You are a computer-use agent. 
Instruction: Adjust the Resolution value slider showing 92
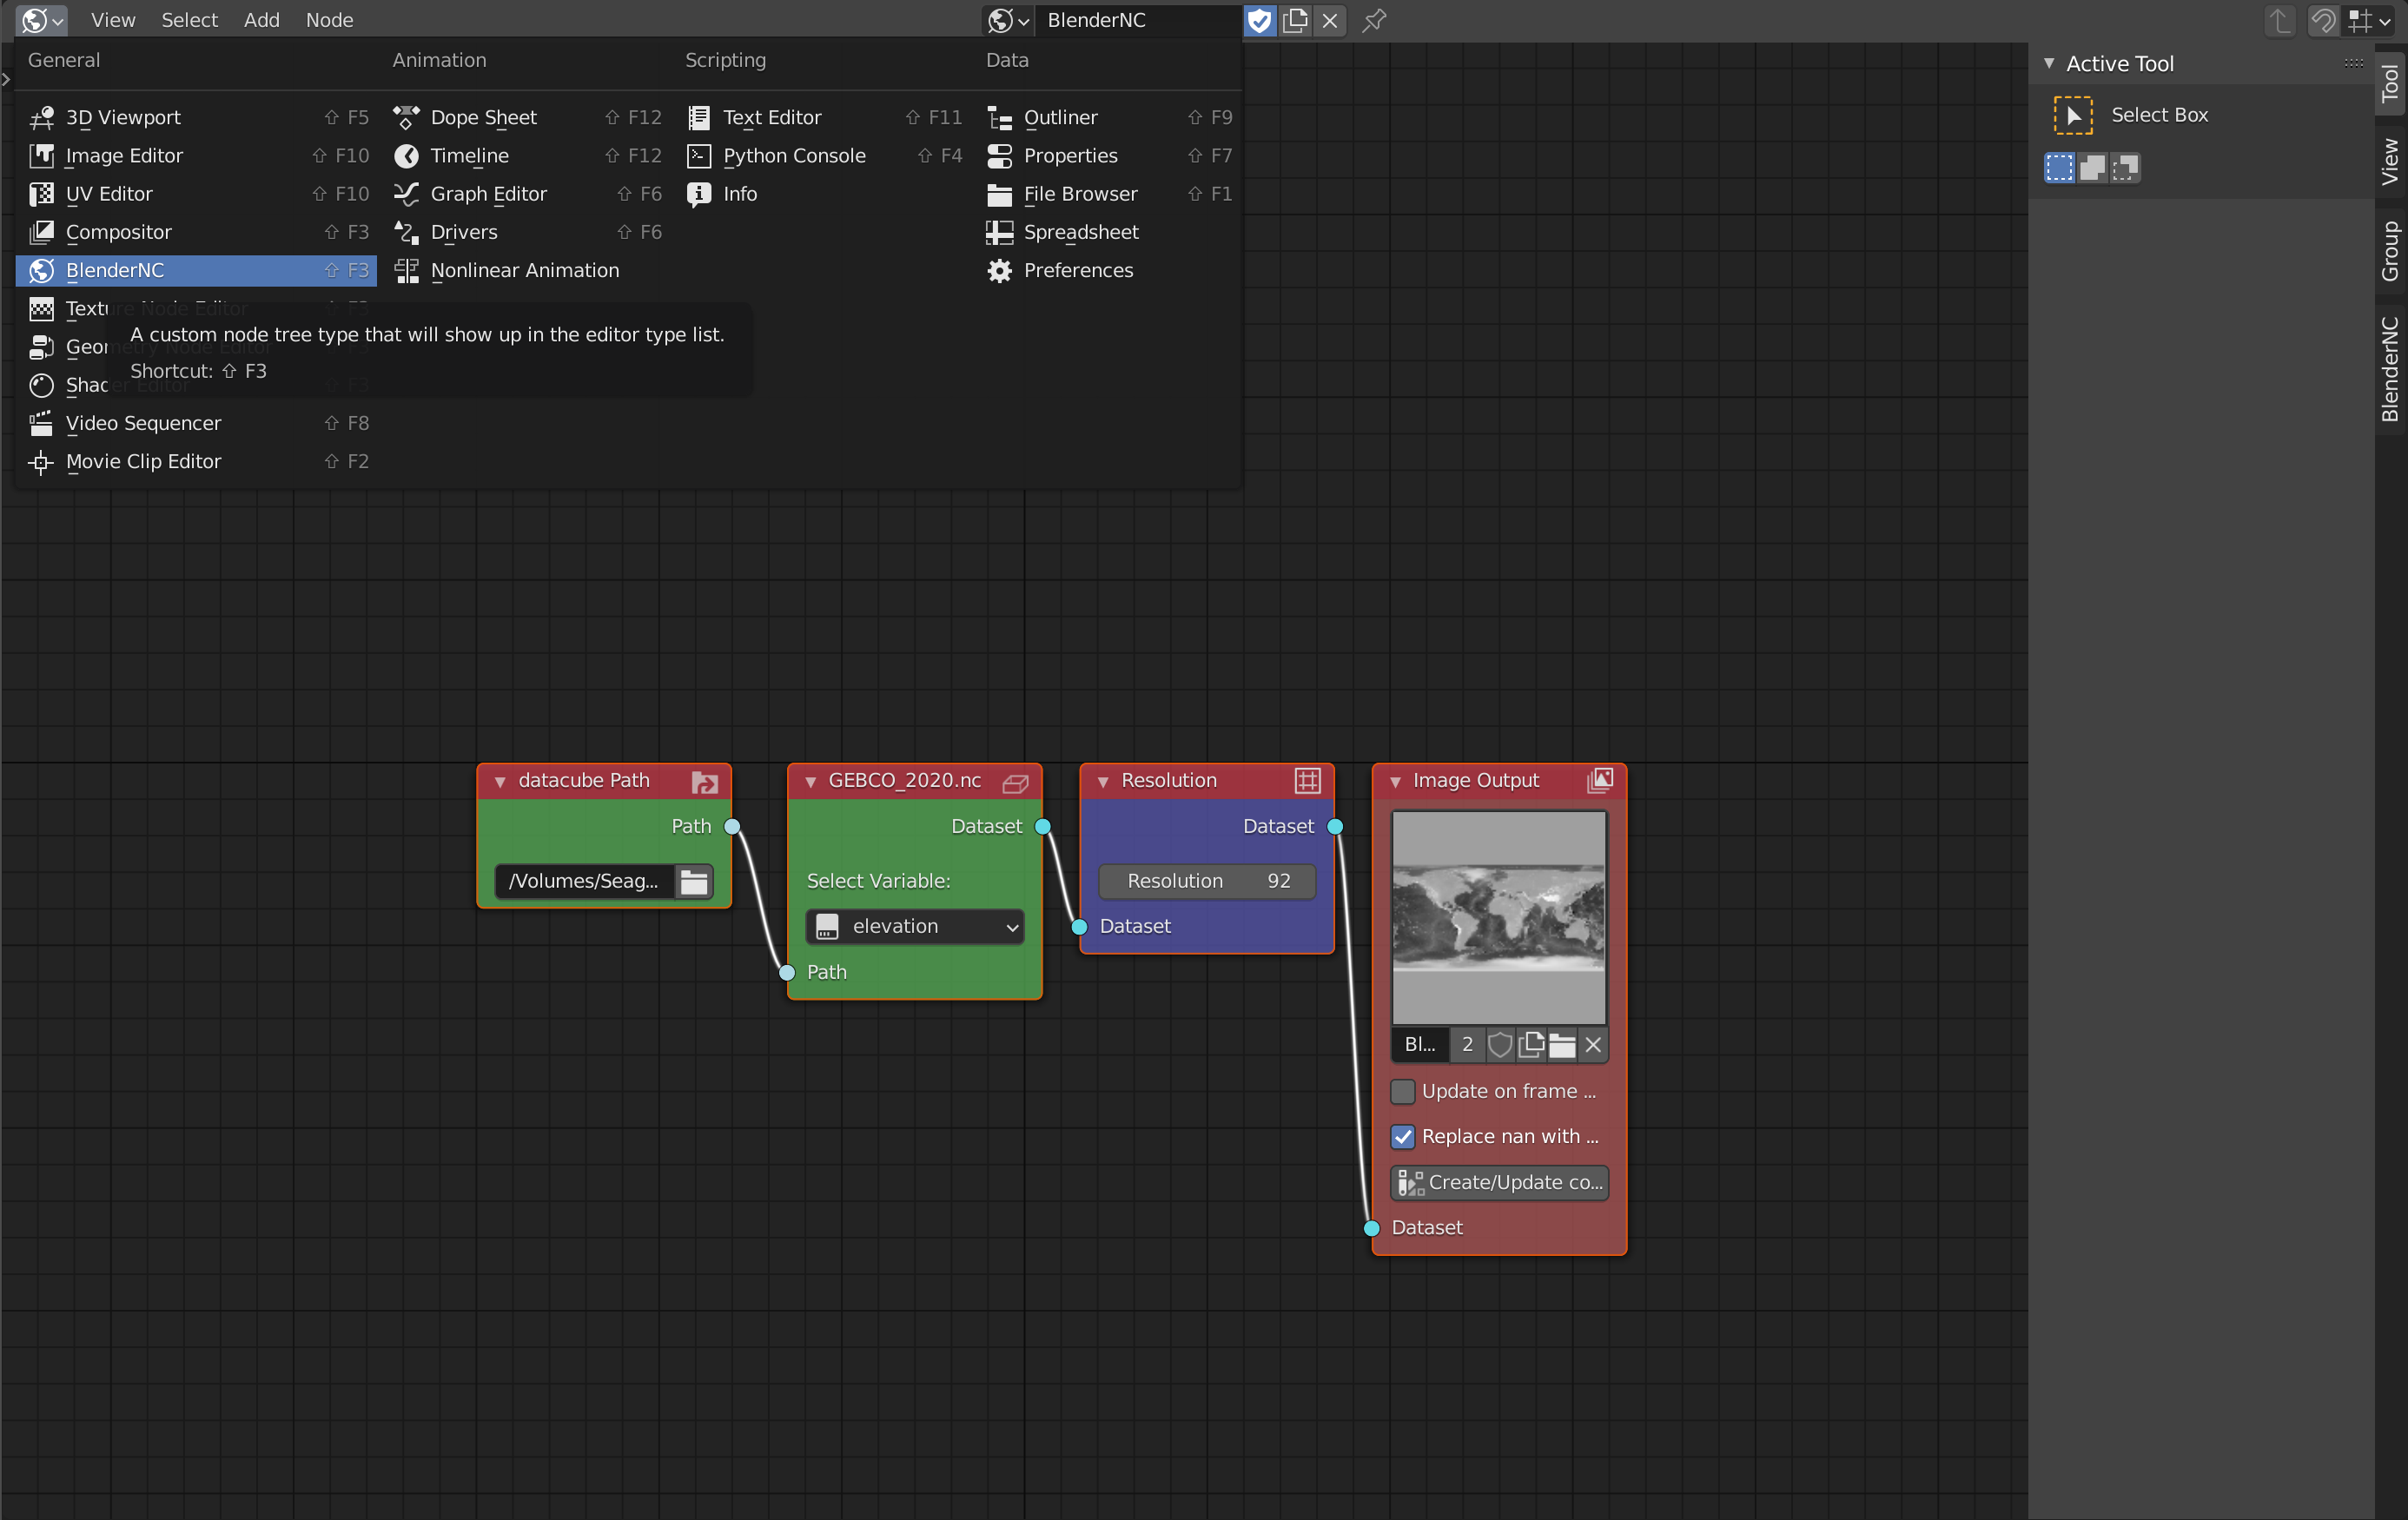point(1206,881)
